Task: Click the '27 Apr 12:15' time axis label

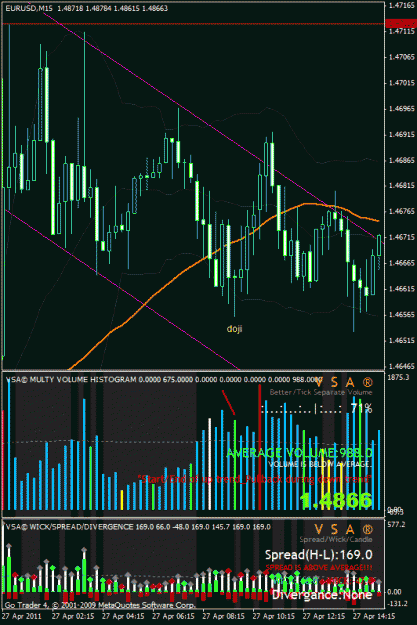Action: (324, 616)
